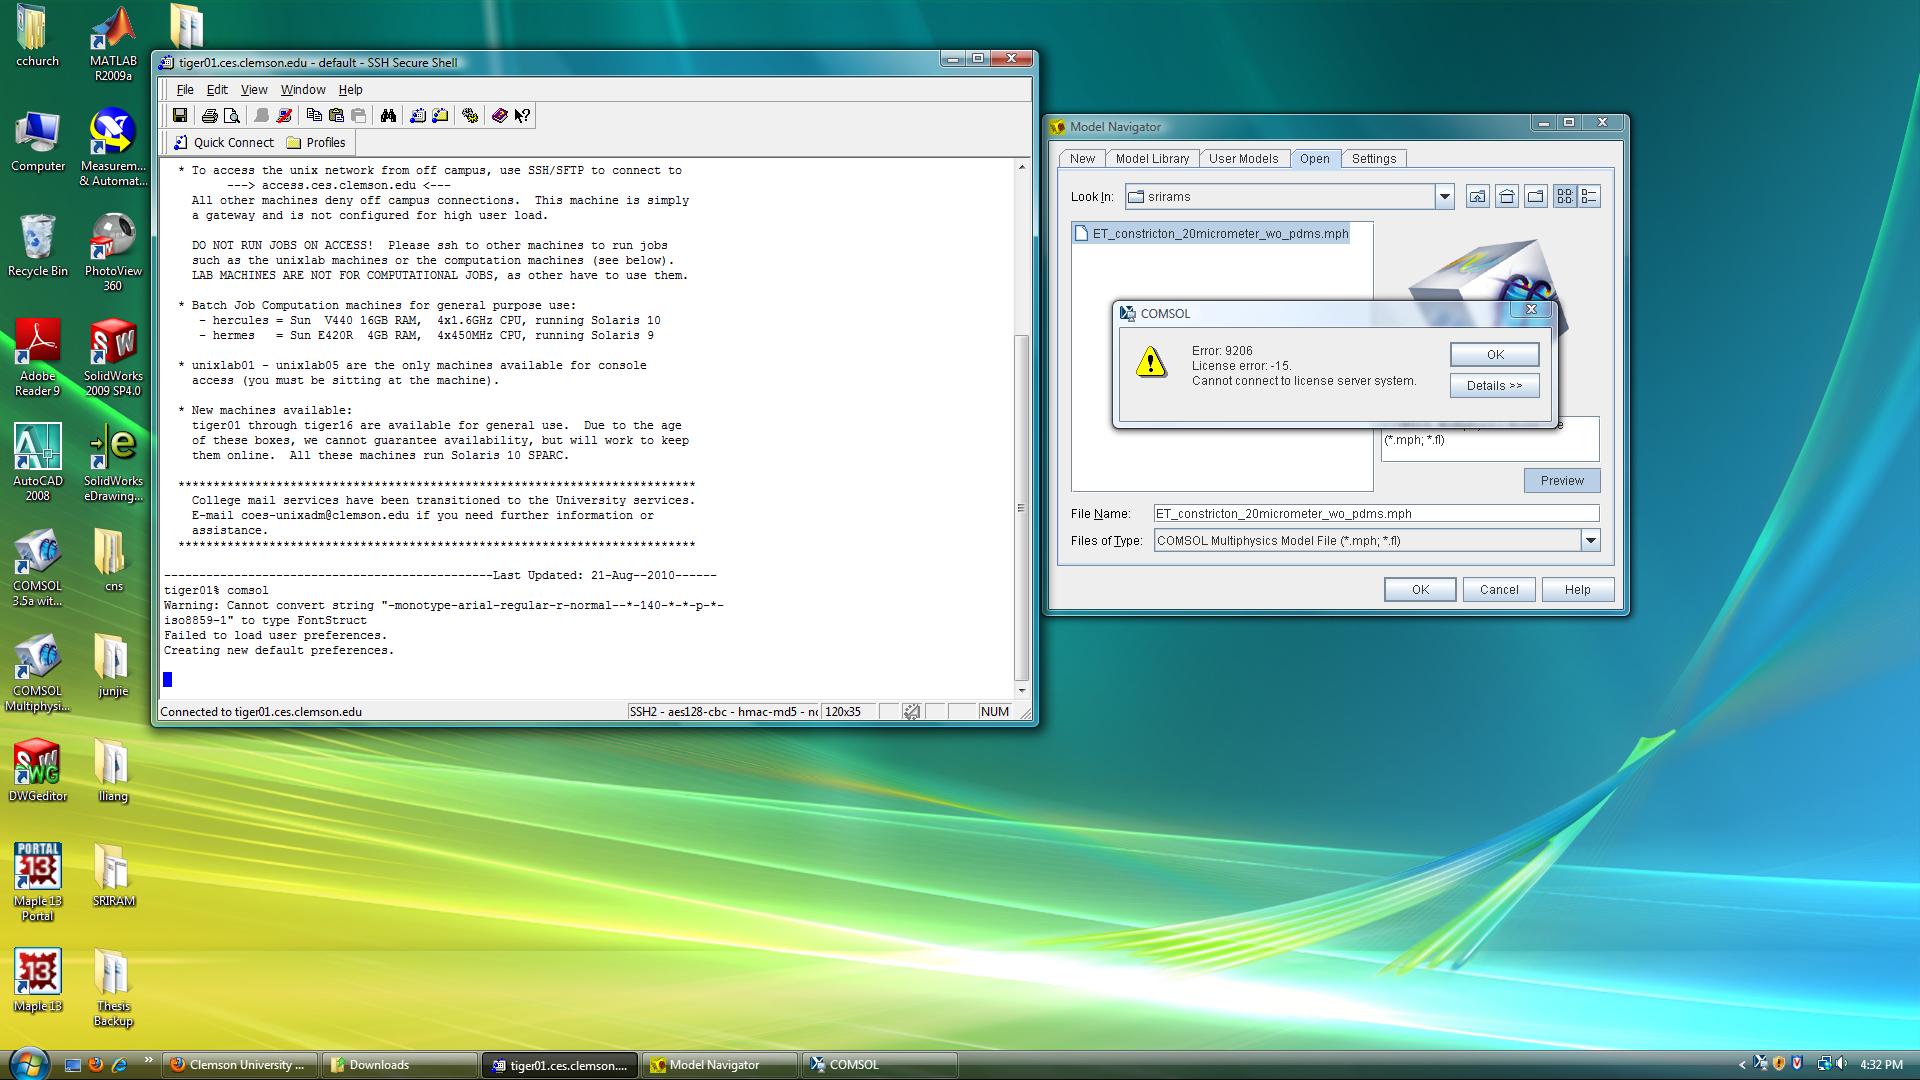The width and height of the screenshot is (1920, 1080).
Task: Open the Help menu in SSH Secure Shell
Action: [350, 89]
